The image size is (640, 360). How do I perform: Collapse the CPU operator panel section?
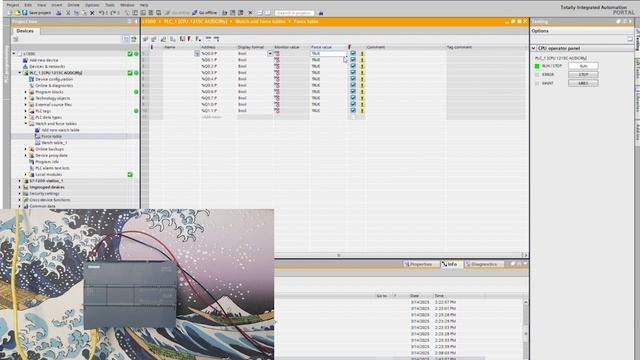coord(533,48)
